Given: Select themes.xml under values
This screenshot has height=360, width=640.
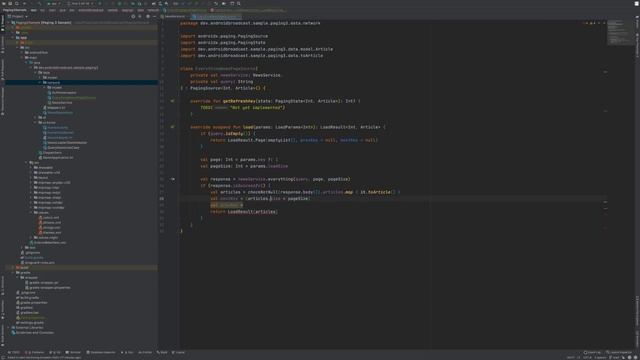Looking at the screenshot, I should [50, 232].
